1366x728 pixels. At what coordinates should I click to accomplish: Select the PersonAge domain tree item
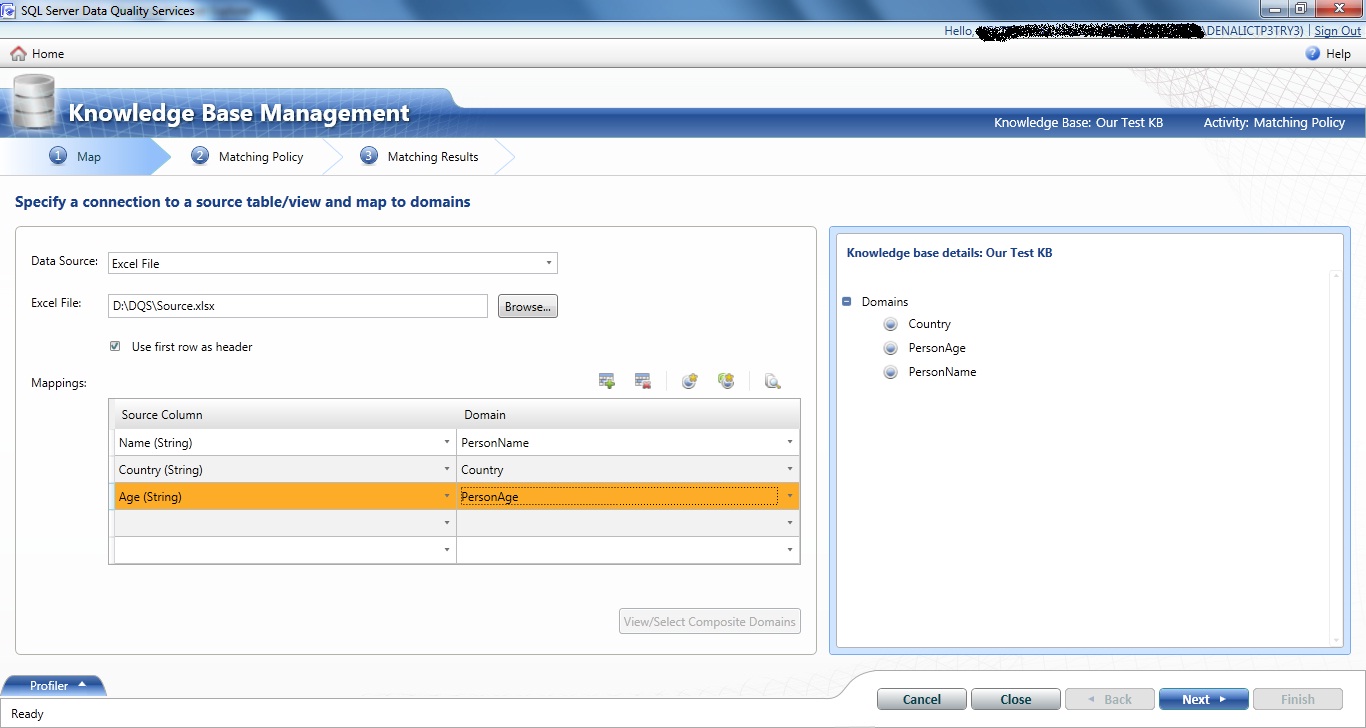pyautogui.click(x=937, y=348)
